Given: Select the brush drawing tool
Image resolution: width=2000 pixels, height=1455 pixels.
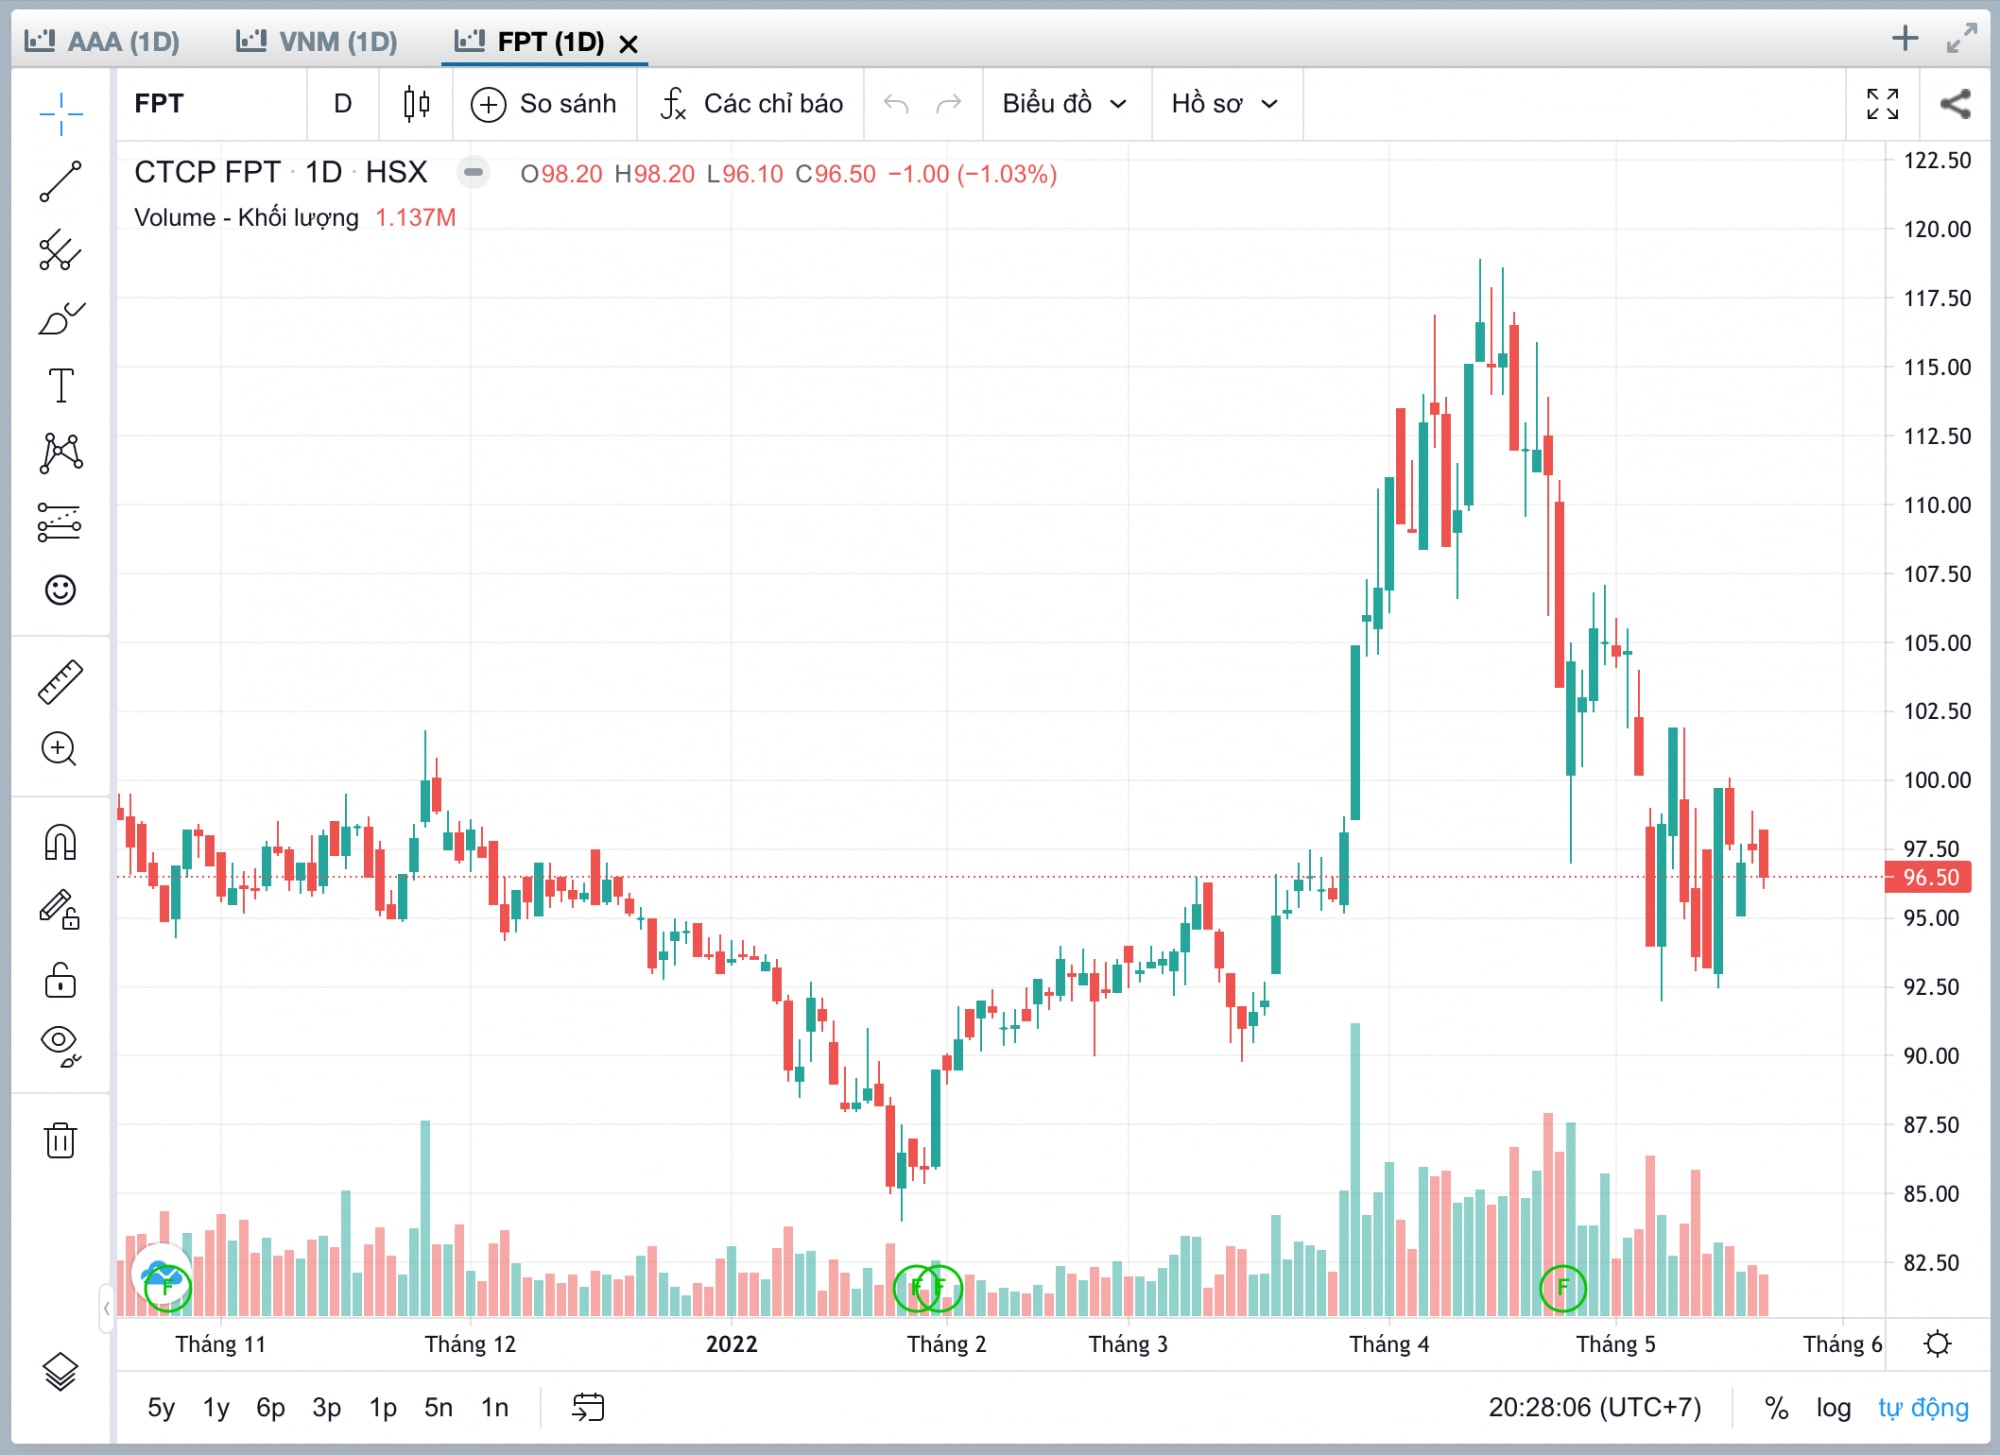Looking at the screenshot, I should point(61,319).
